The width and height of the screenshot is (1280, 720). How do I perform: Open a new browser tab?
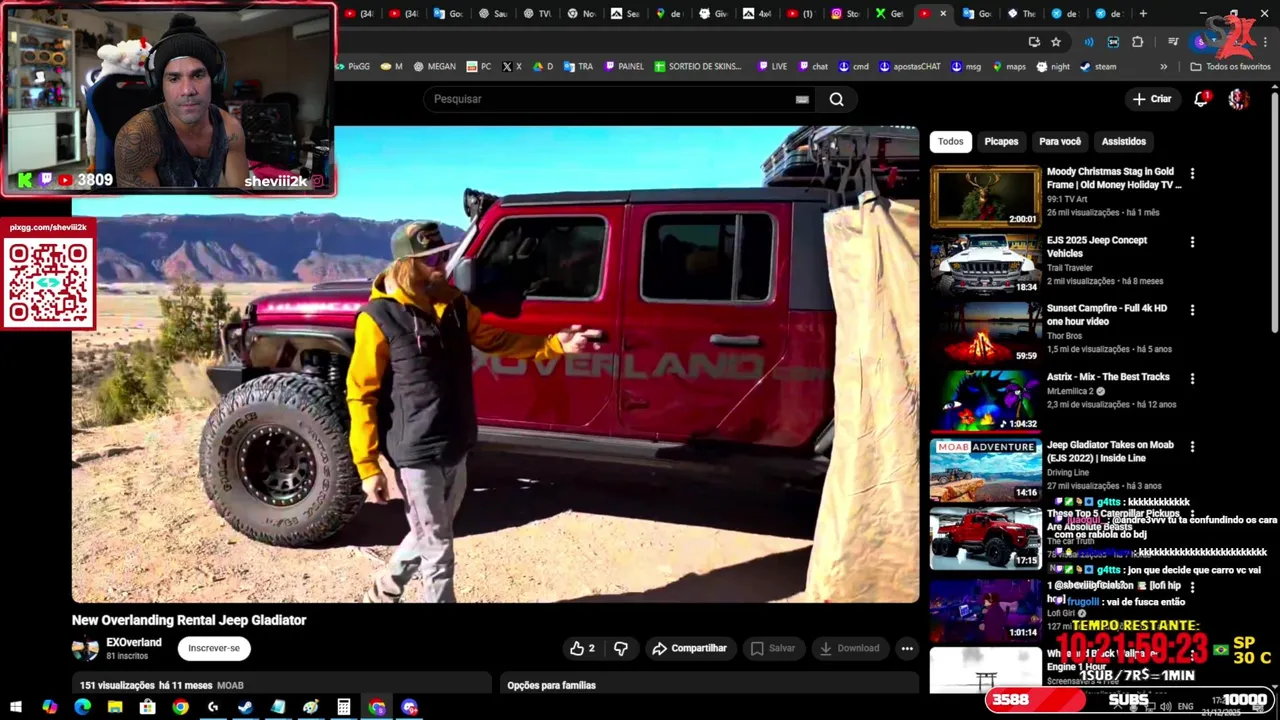(1143, 13)
